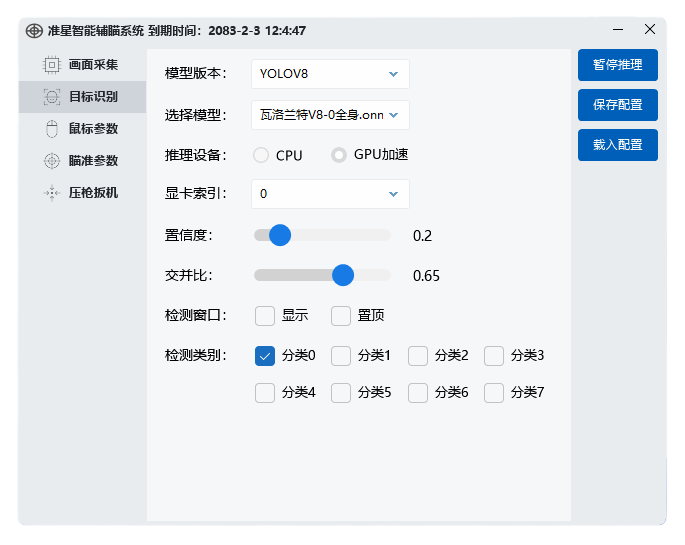Click the 保存配置 button

point(617,105)
